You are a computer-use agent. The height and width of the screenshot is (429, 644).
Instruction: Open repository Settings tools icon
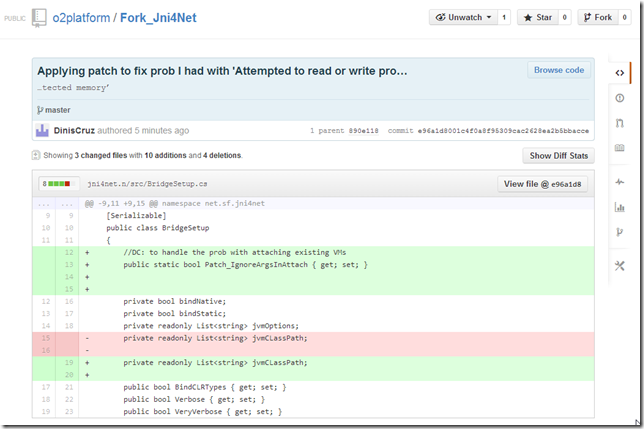tap(620, 265)
